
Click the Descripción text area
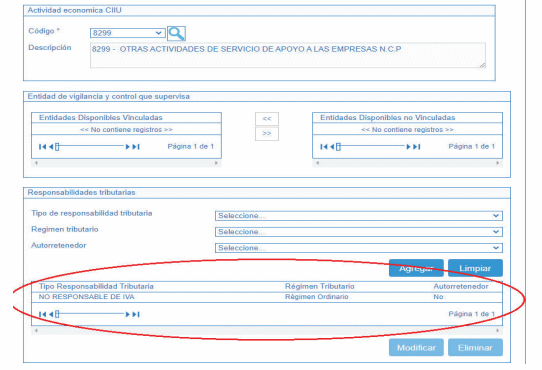(x=288, y=55)
